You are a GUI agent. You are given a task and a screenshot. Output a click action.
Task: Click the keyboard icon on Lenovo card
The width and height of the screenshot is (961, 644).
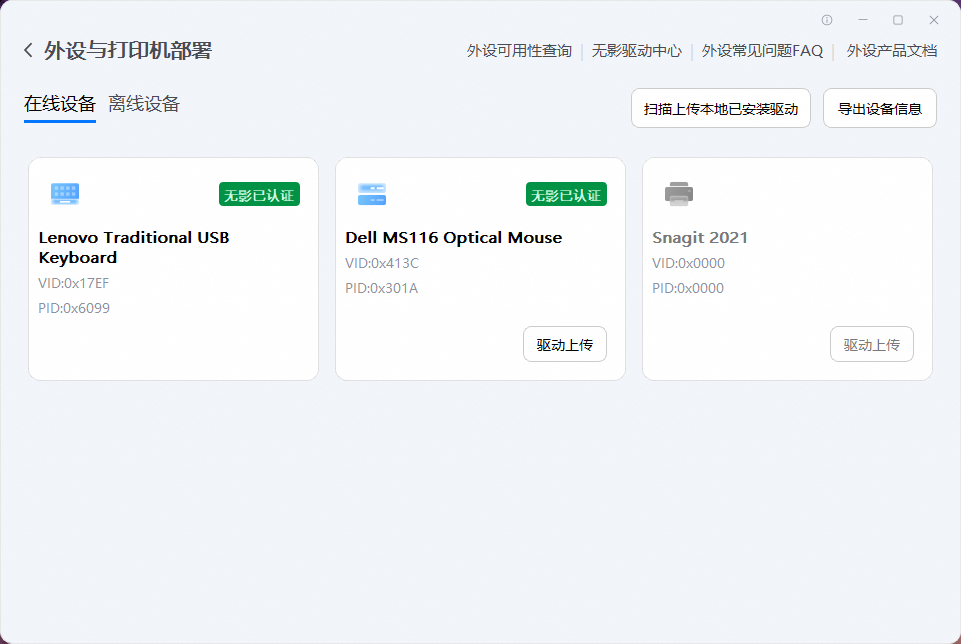[x=65, y=194]
